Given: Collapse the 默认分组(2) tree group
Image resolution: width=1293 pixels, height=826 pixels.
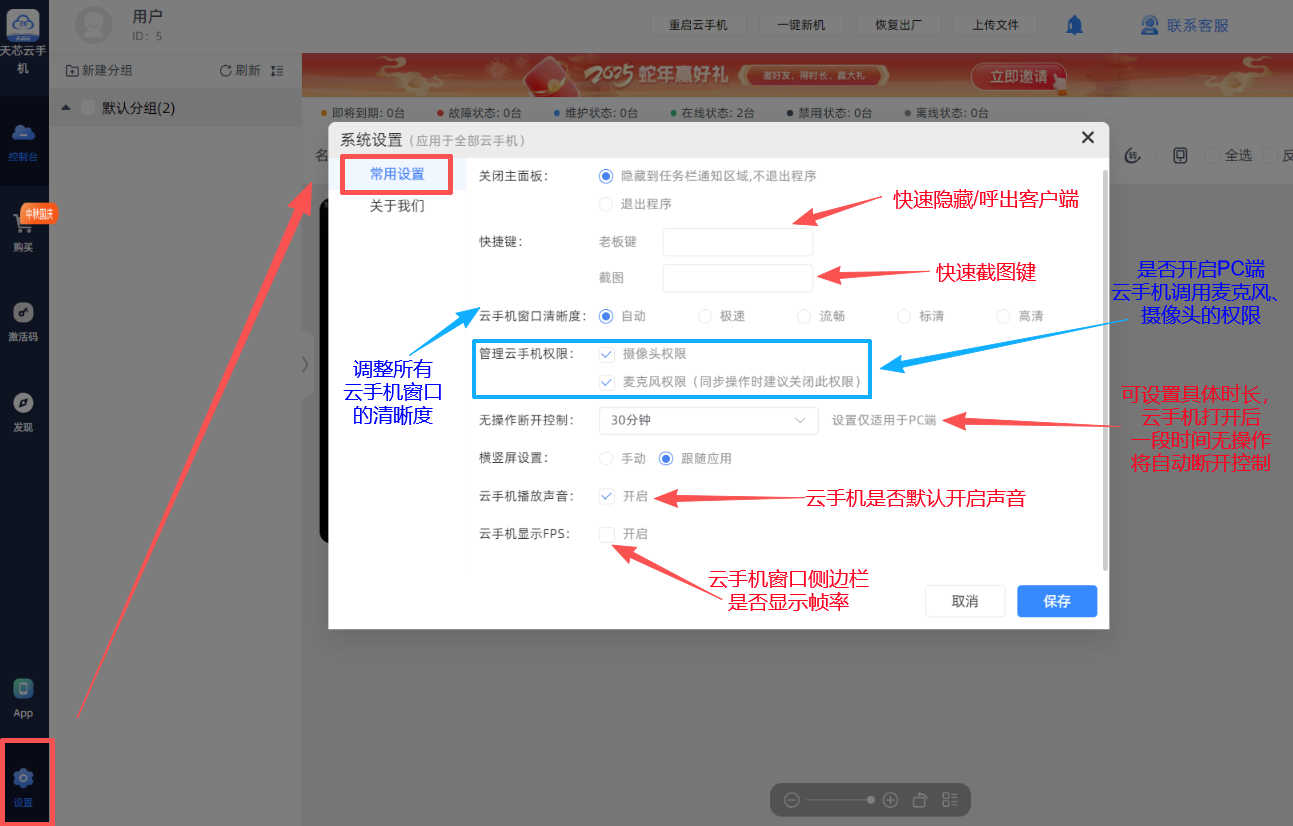Looking at the screenshot, I should 65,108.
